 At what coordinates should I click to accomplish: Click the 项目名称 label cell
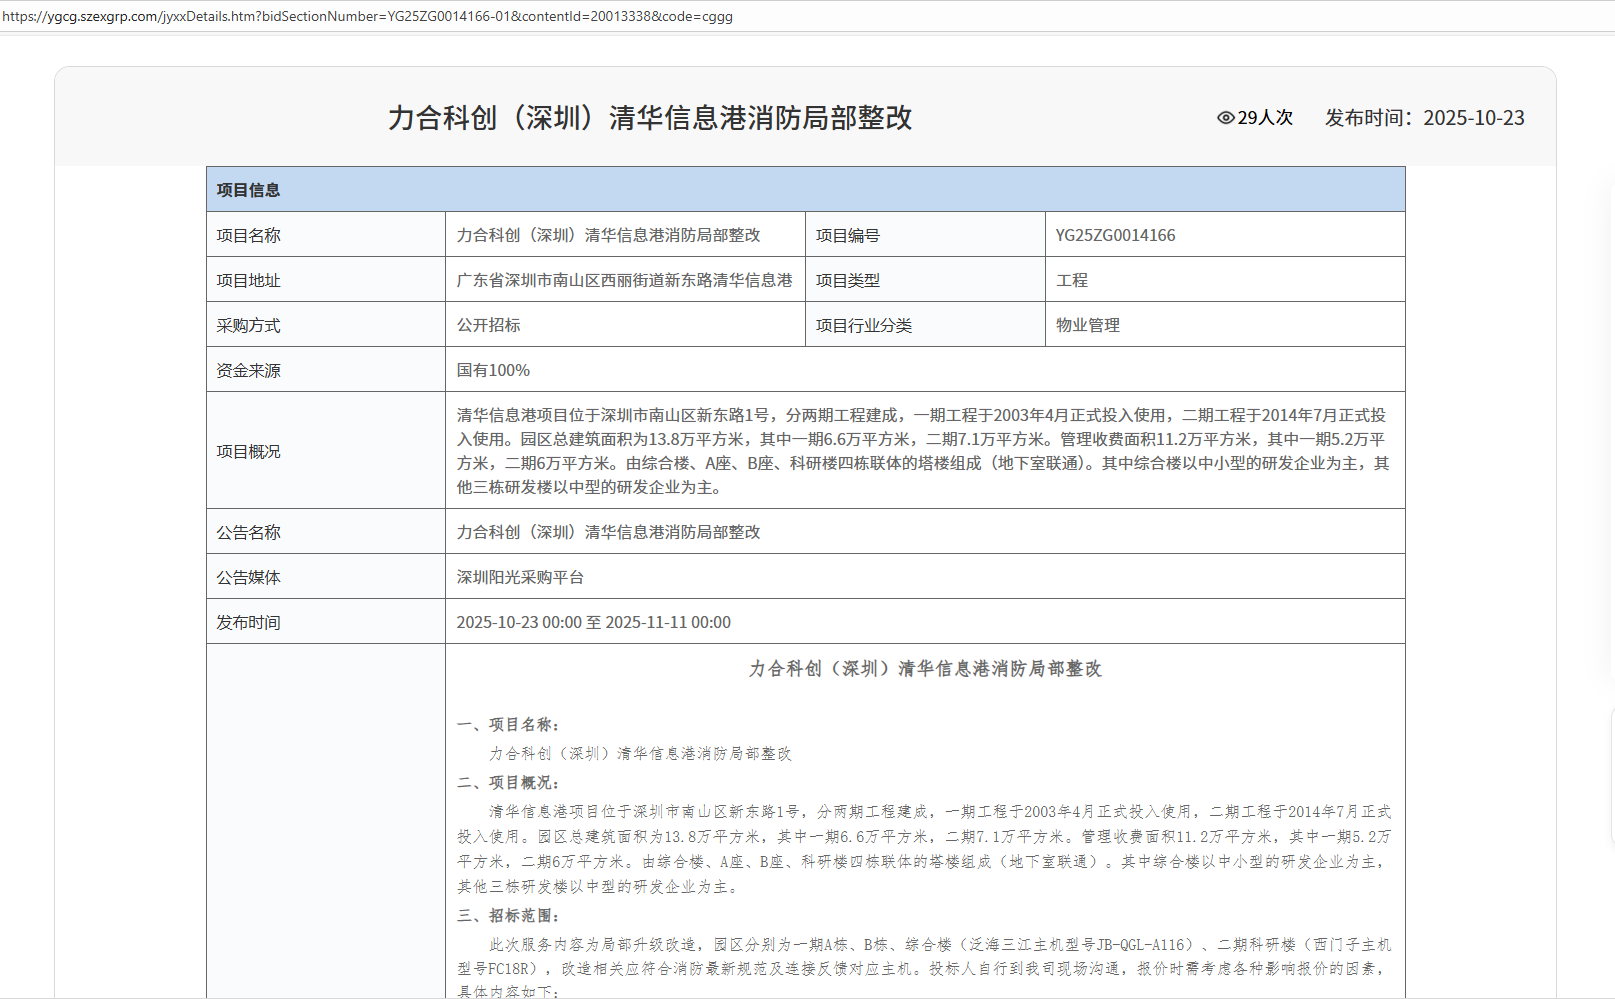pyautogui.click(x=249, y=236)
